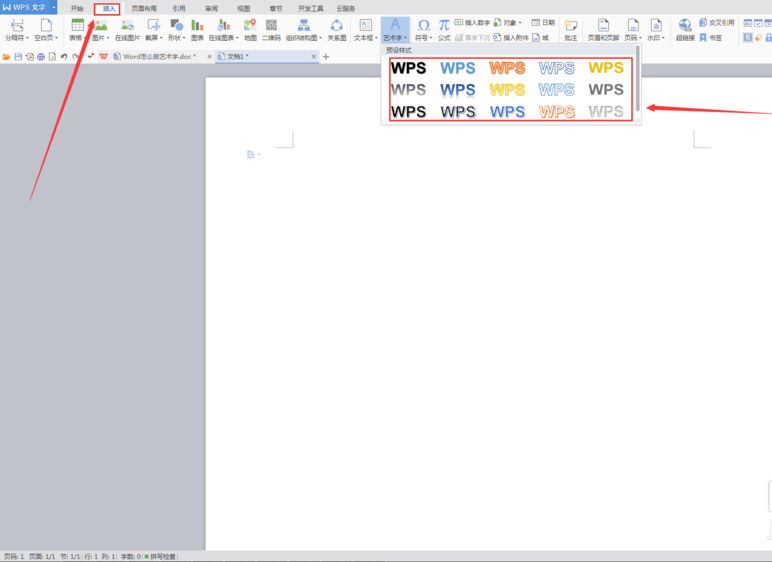Screen dimensions: 772x562
Task: Toggle 拼写检查 spell check in status bar
Action: pos(160,557)
